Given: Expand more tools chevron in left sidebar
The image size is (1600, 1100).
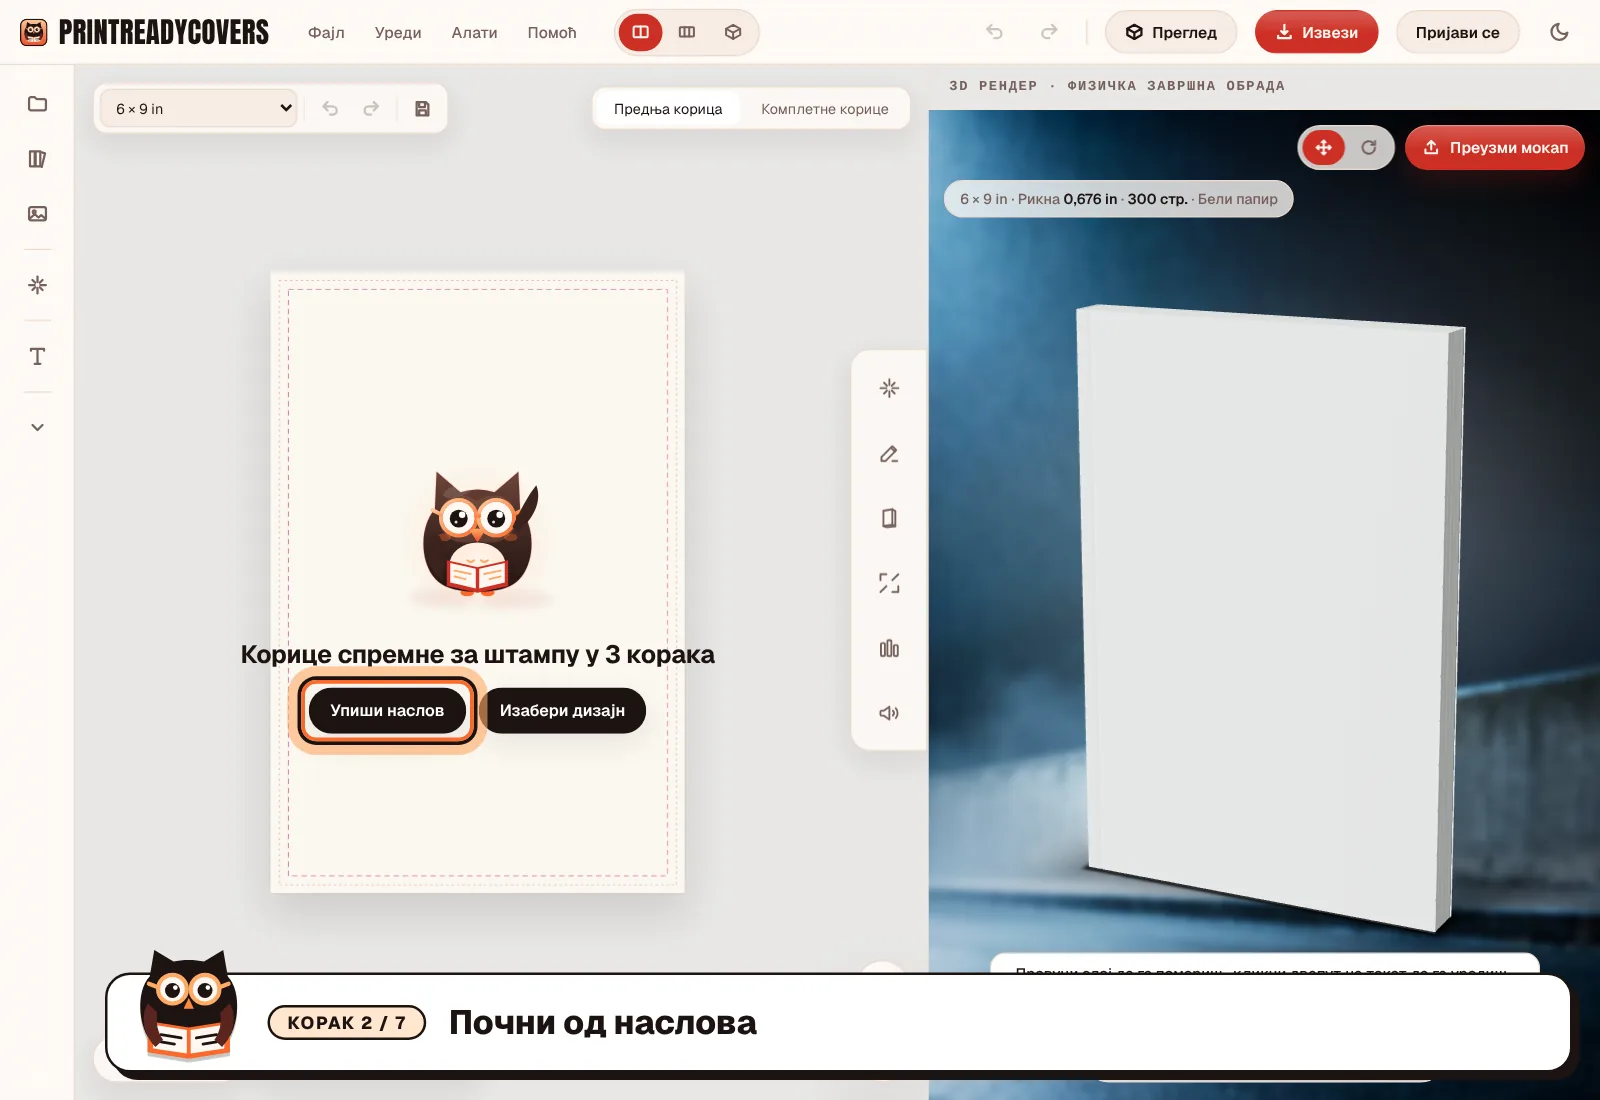Looking at the screenshot, I should (37, 427).
